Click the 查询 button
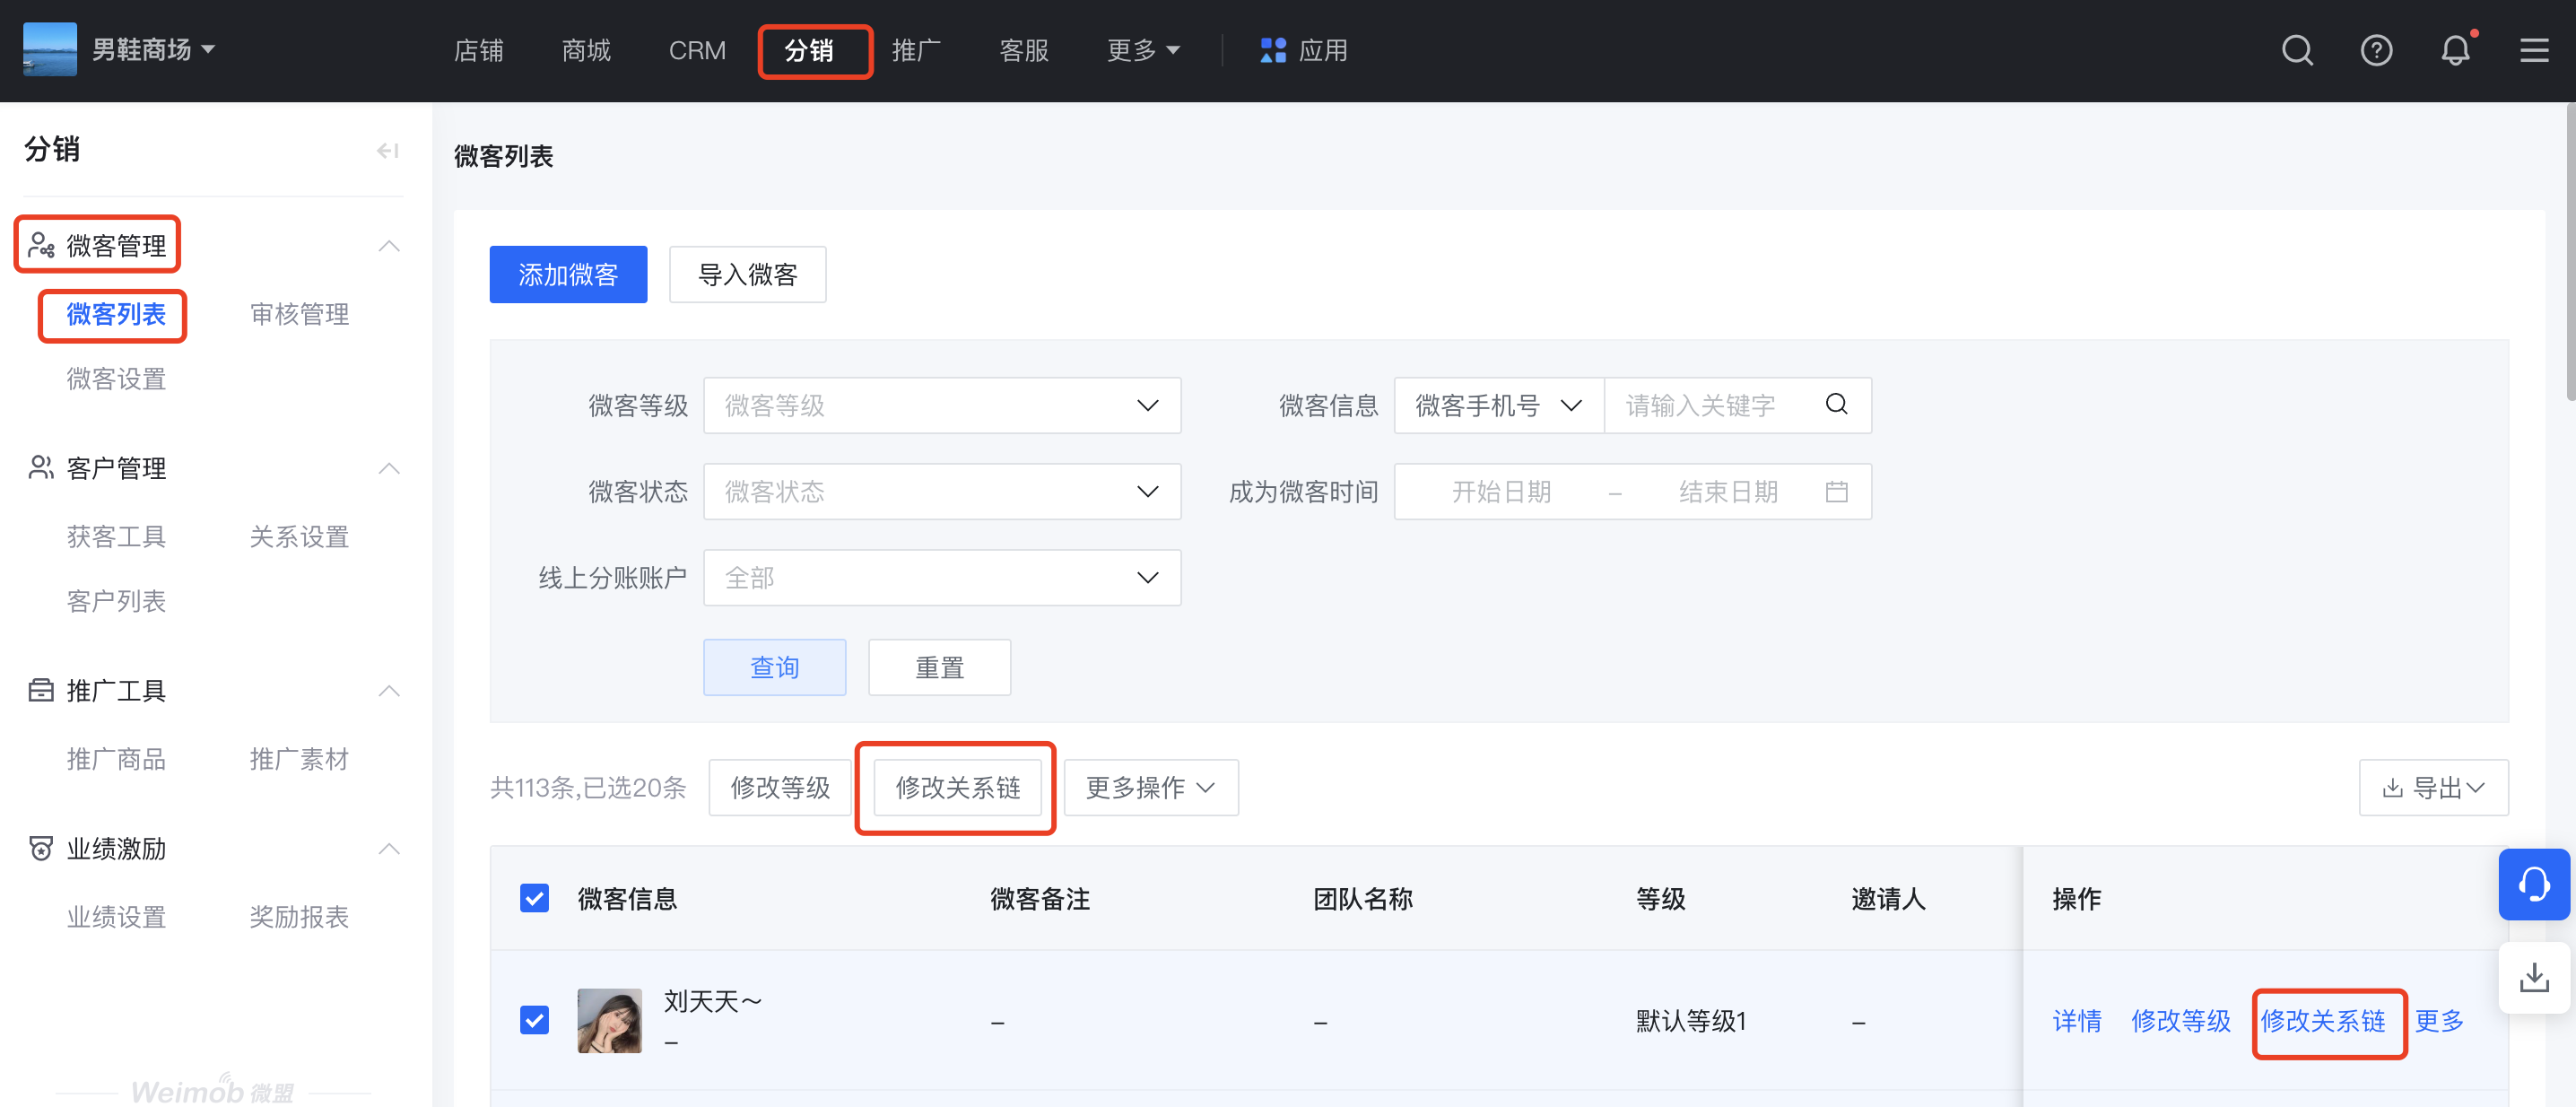The width and height of the screenshot is (2576, 1107). [774, 667]
